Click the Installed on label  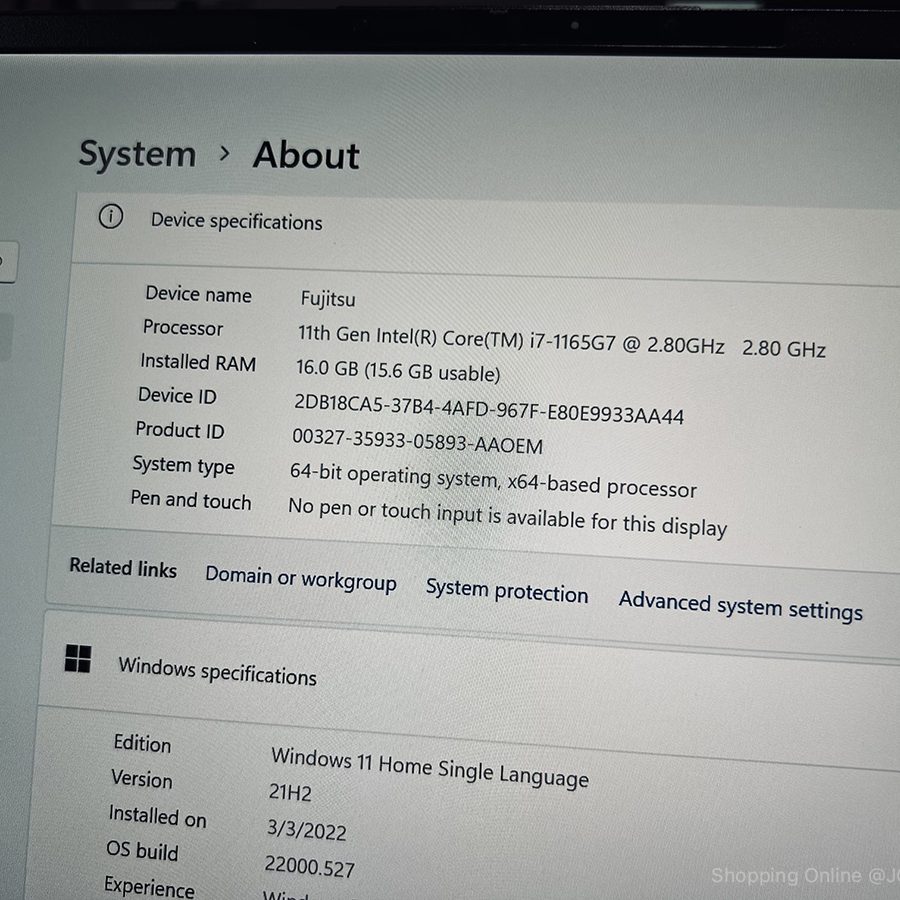(x=158, y=816)
